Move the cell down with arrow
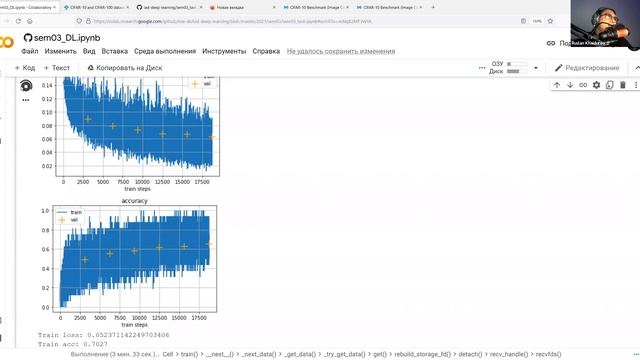Viewport: 640px width, 360px height. coord(570,85)
